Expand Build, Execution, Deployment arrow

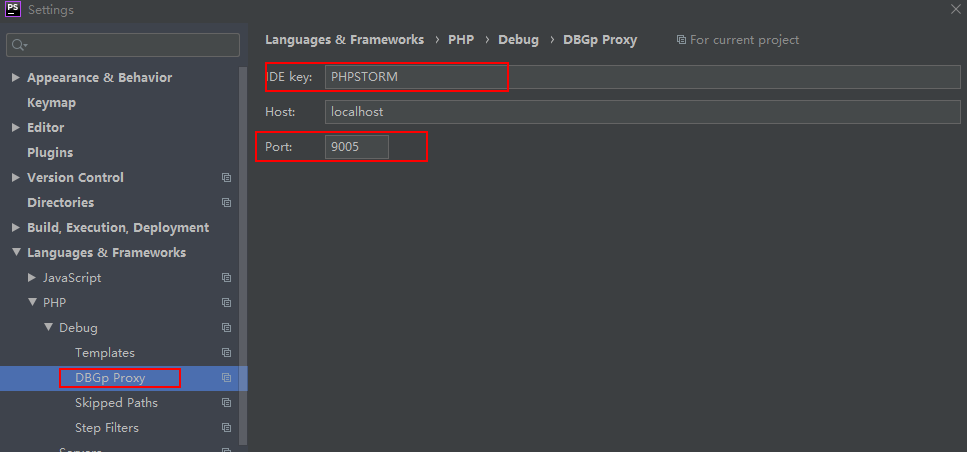click(x=15, y=228)
